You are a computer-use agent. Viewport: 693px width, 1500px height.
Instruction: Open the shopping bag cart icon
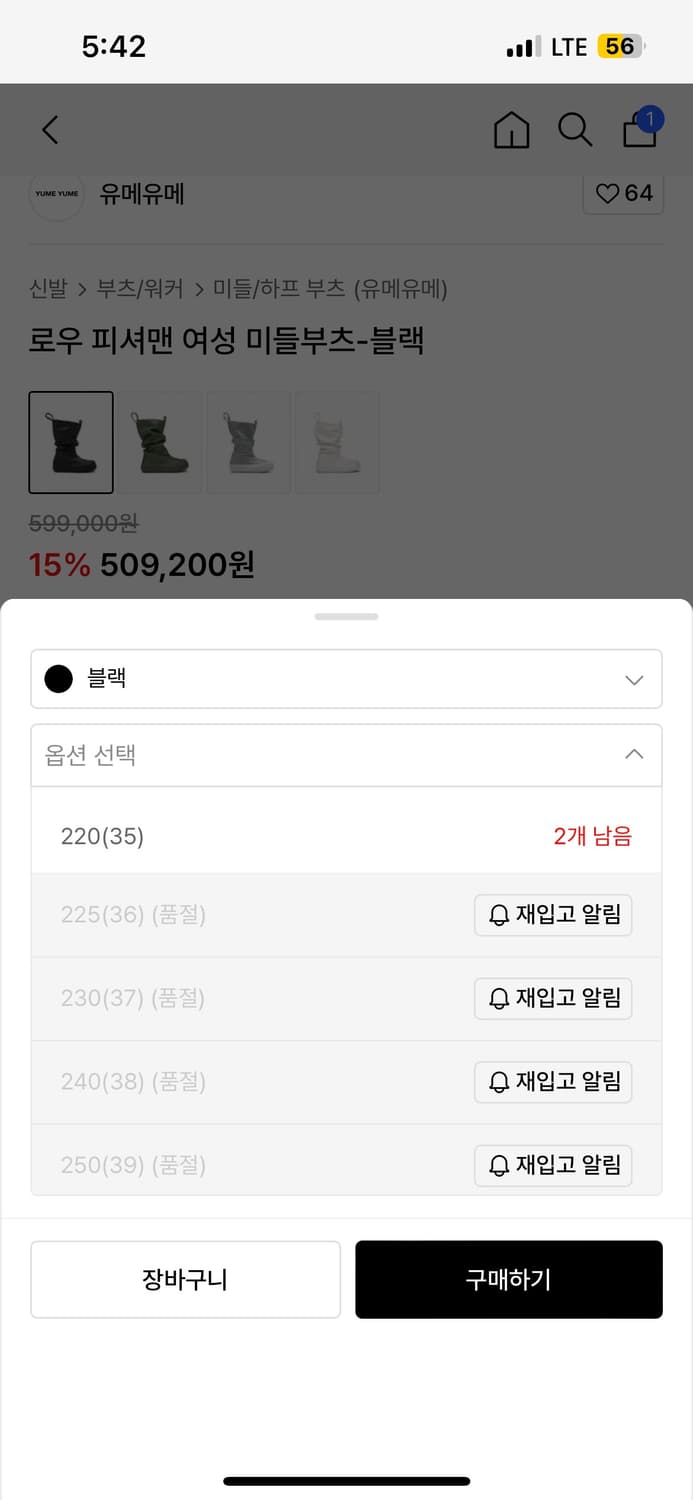[640, 130]
